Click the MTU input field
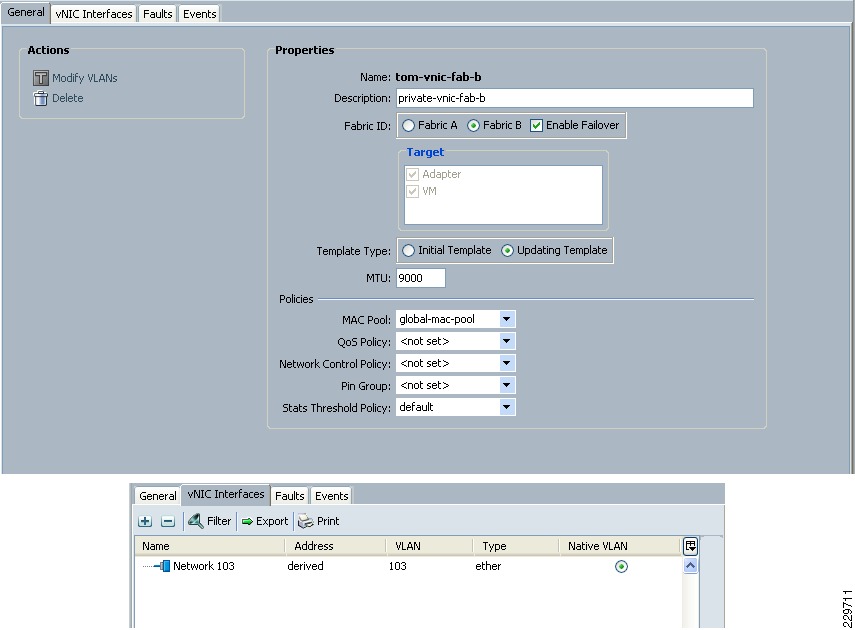Image resolution: width=855 pixels, height=630 pixels. click(420, 278)
